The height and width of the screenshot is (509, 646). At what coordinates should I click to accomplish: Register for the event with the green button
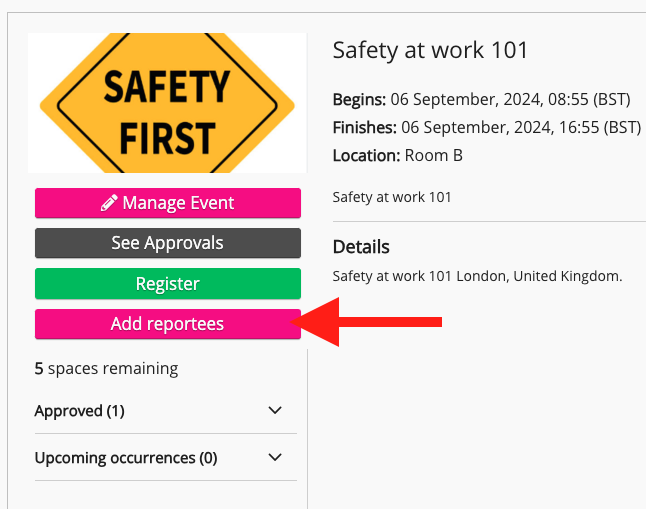(168, 284)
